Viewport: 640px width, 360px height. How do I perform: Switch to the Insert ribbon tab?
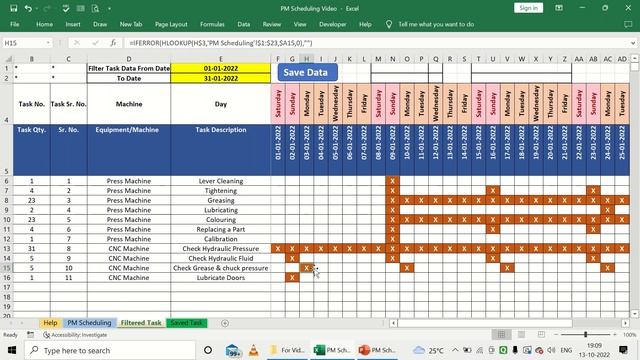coord(73,24)
